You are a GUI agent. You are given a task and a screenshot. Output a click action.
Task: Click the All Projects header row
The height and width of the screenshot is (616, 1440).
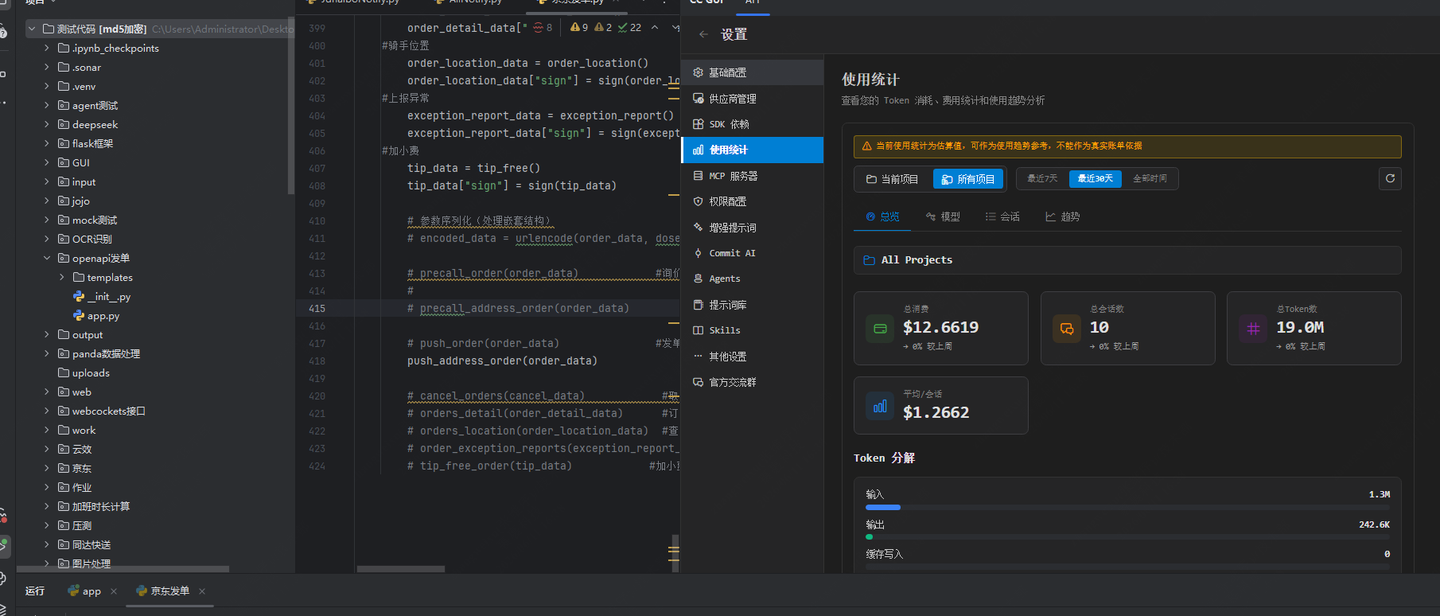1127,260
